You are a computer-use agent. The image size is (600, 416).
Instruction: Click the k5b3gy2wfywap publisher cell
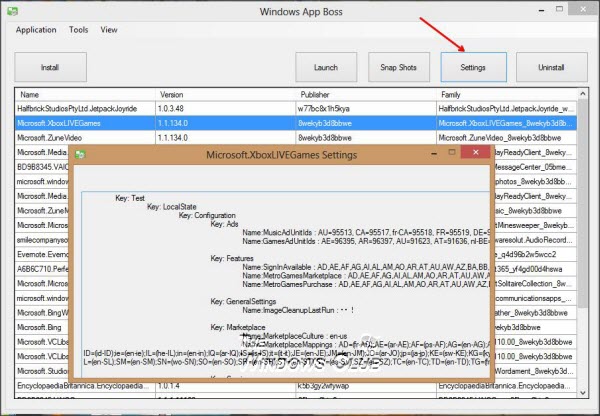(323, 386)
